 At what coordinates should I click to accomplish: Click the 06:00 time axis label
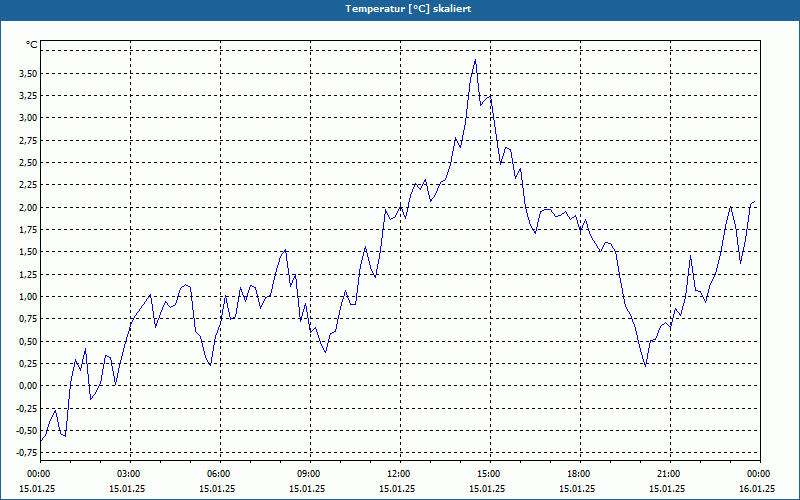220,474
